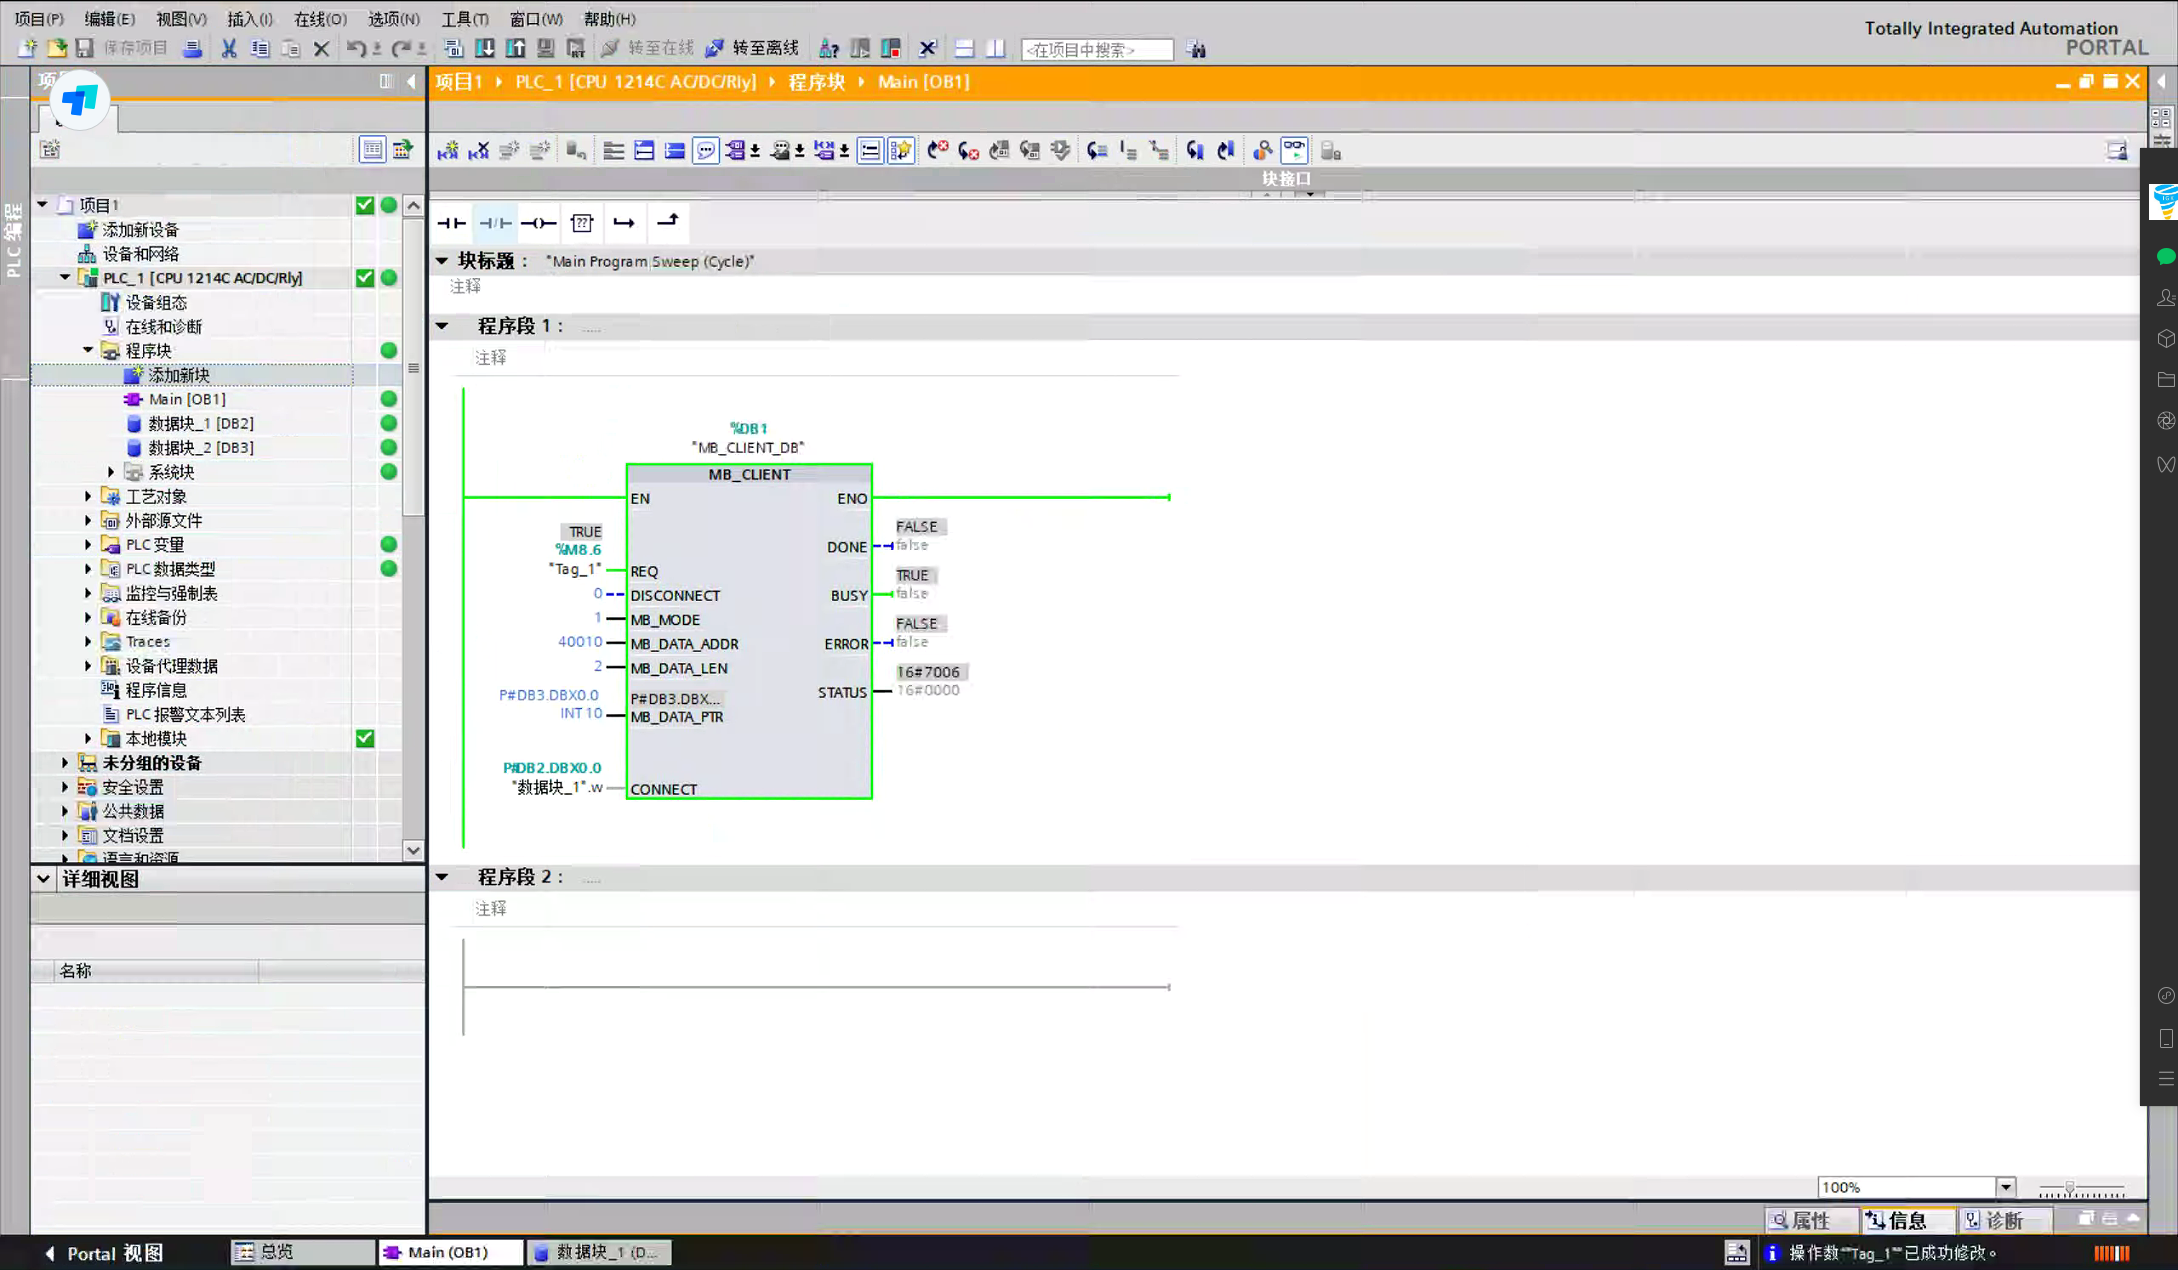Insert a normally closed contact
2178x1270 pixels.
pyautogui.click(x=495, y=223)
